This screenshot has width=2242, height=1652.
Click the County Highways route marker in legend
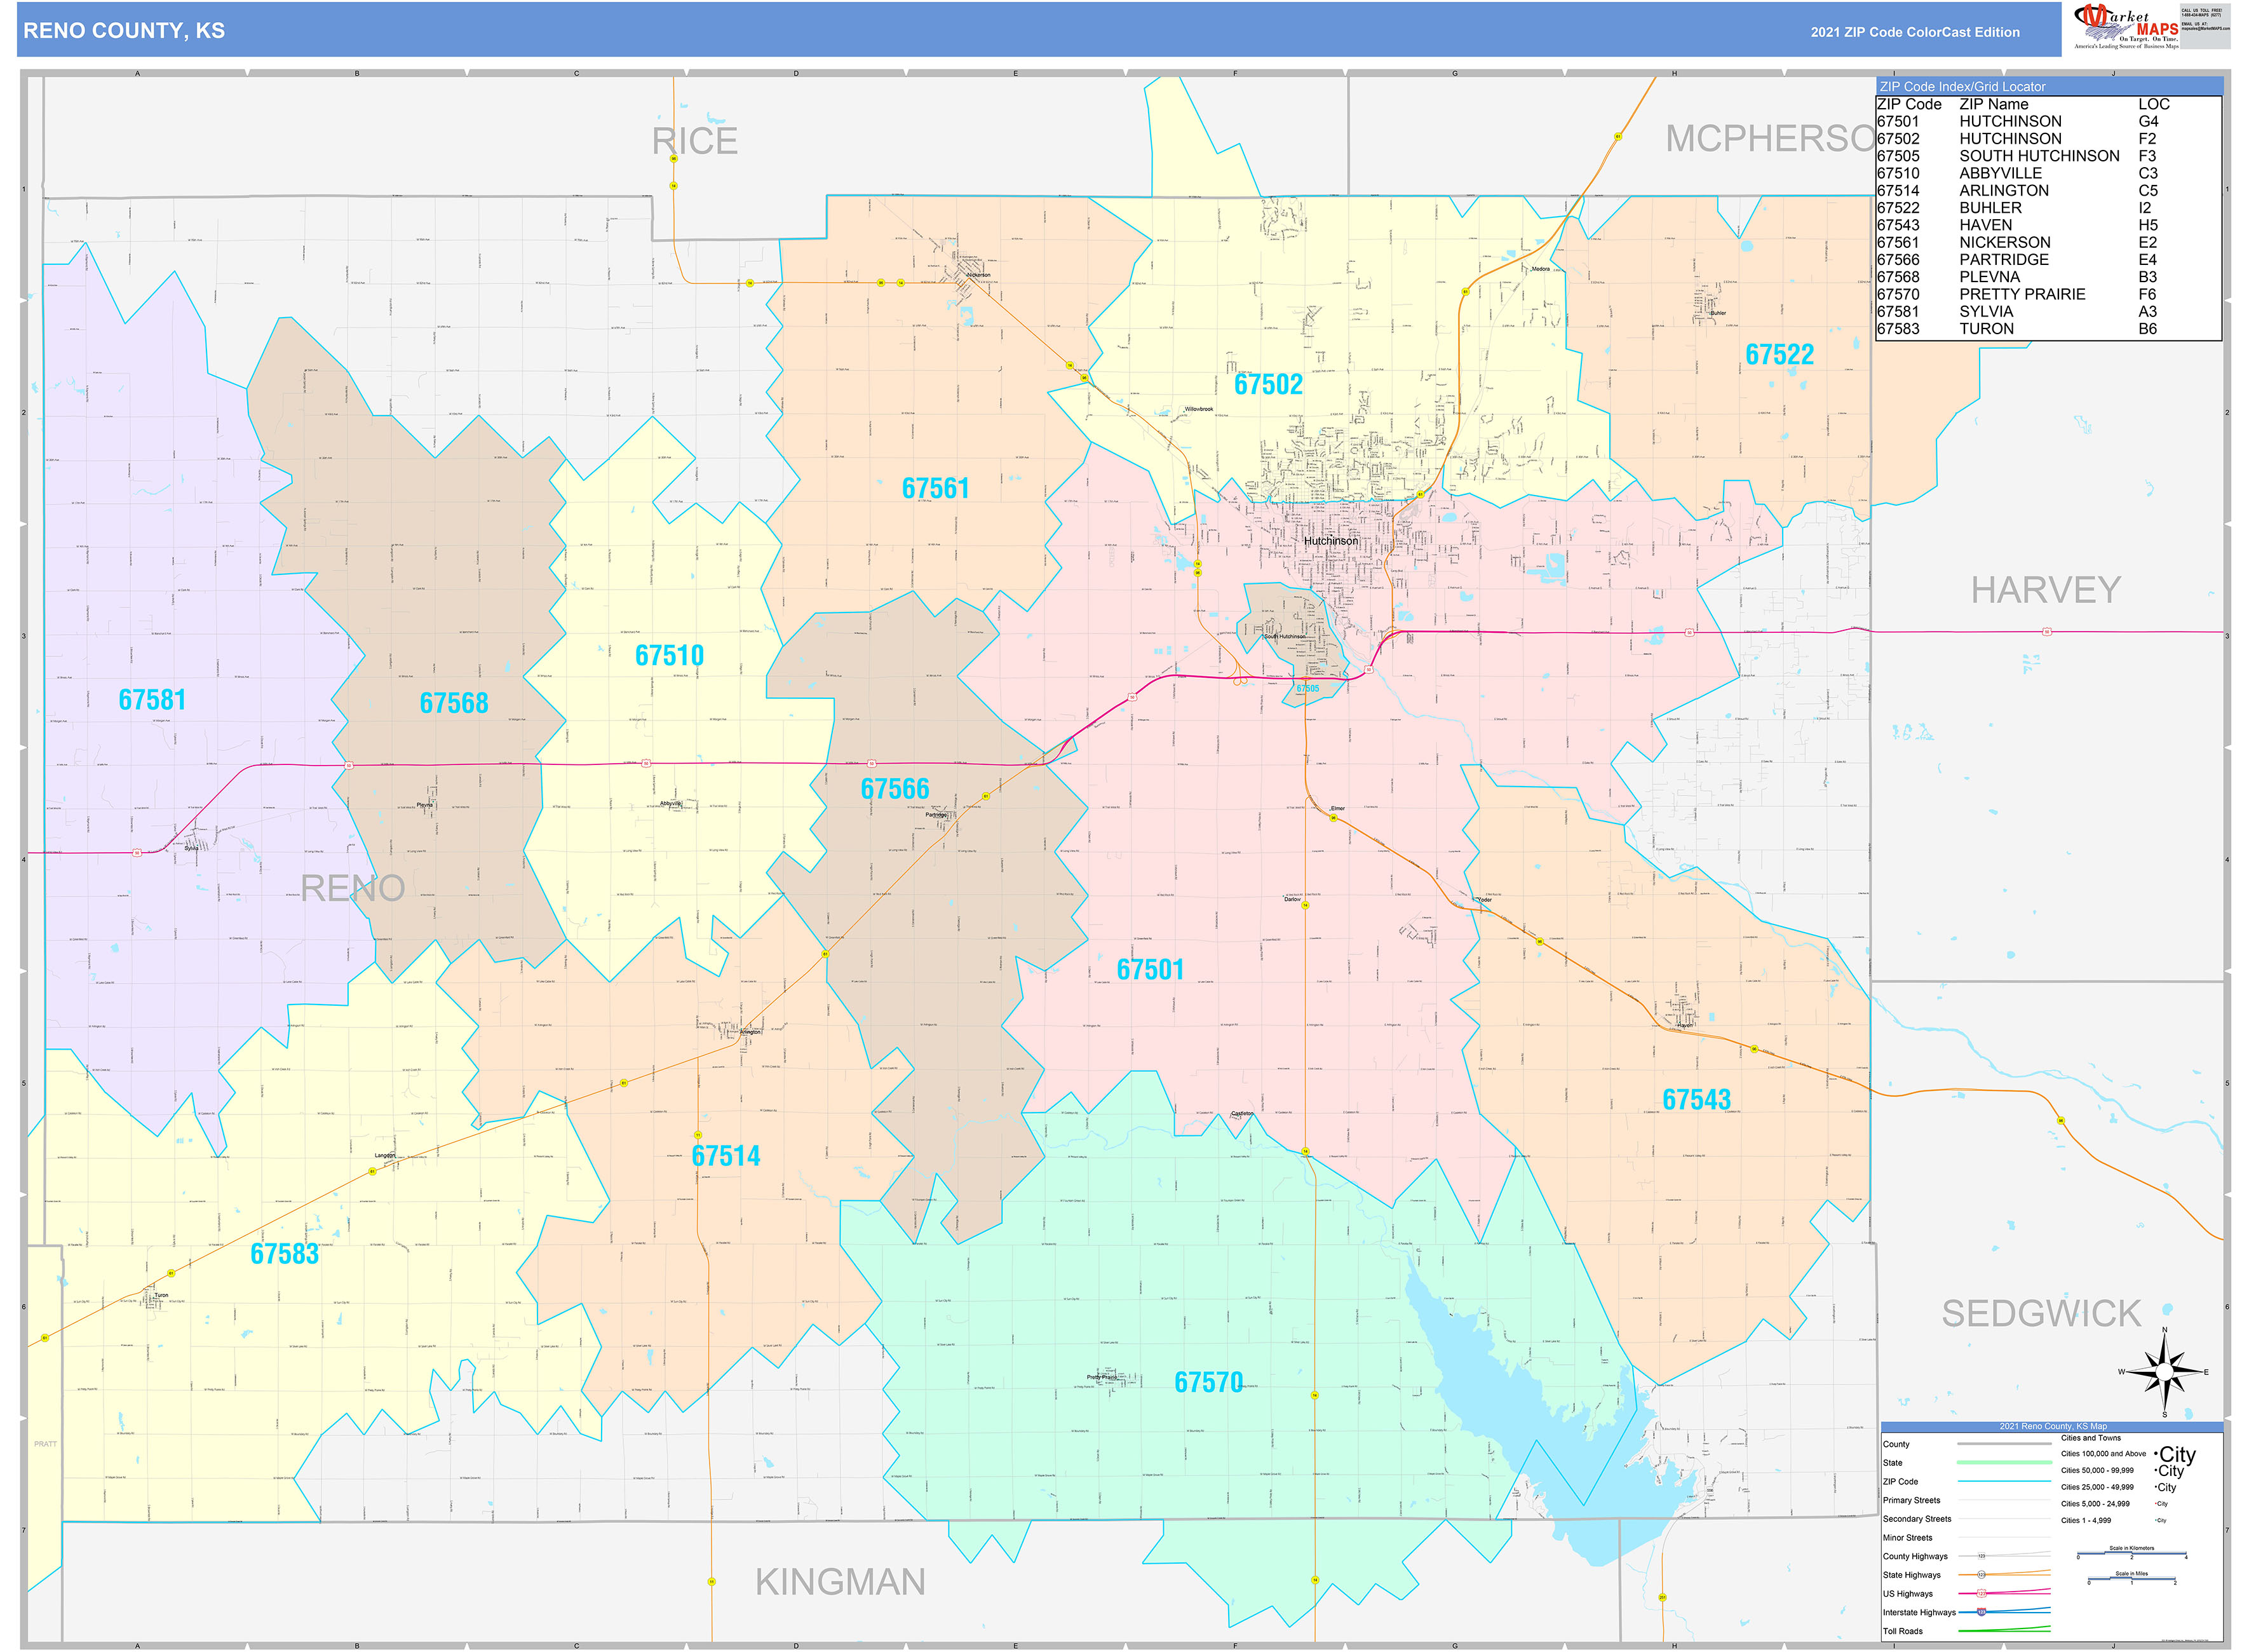pos(1983,1555)
